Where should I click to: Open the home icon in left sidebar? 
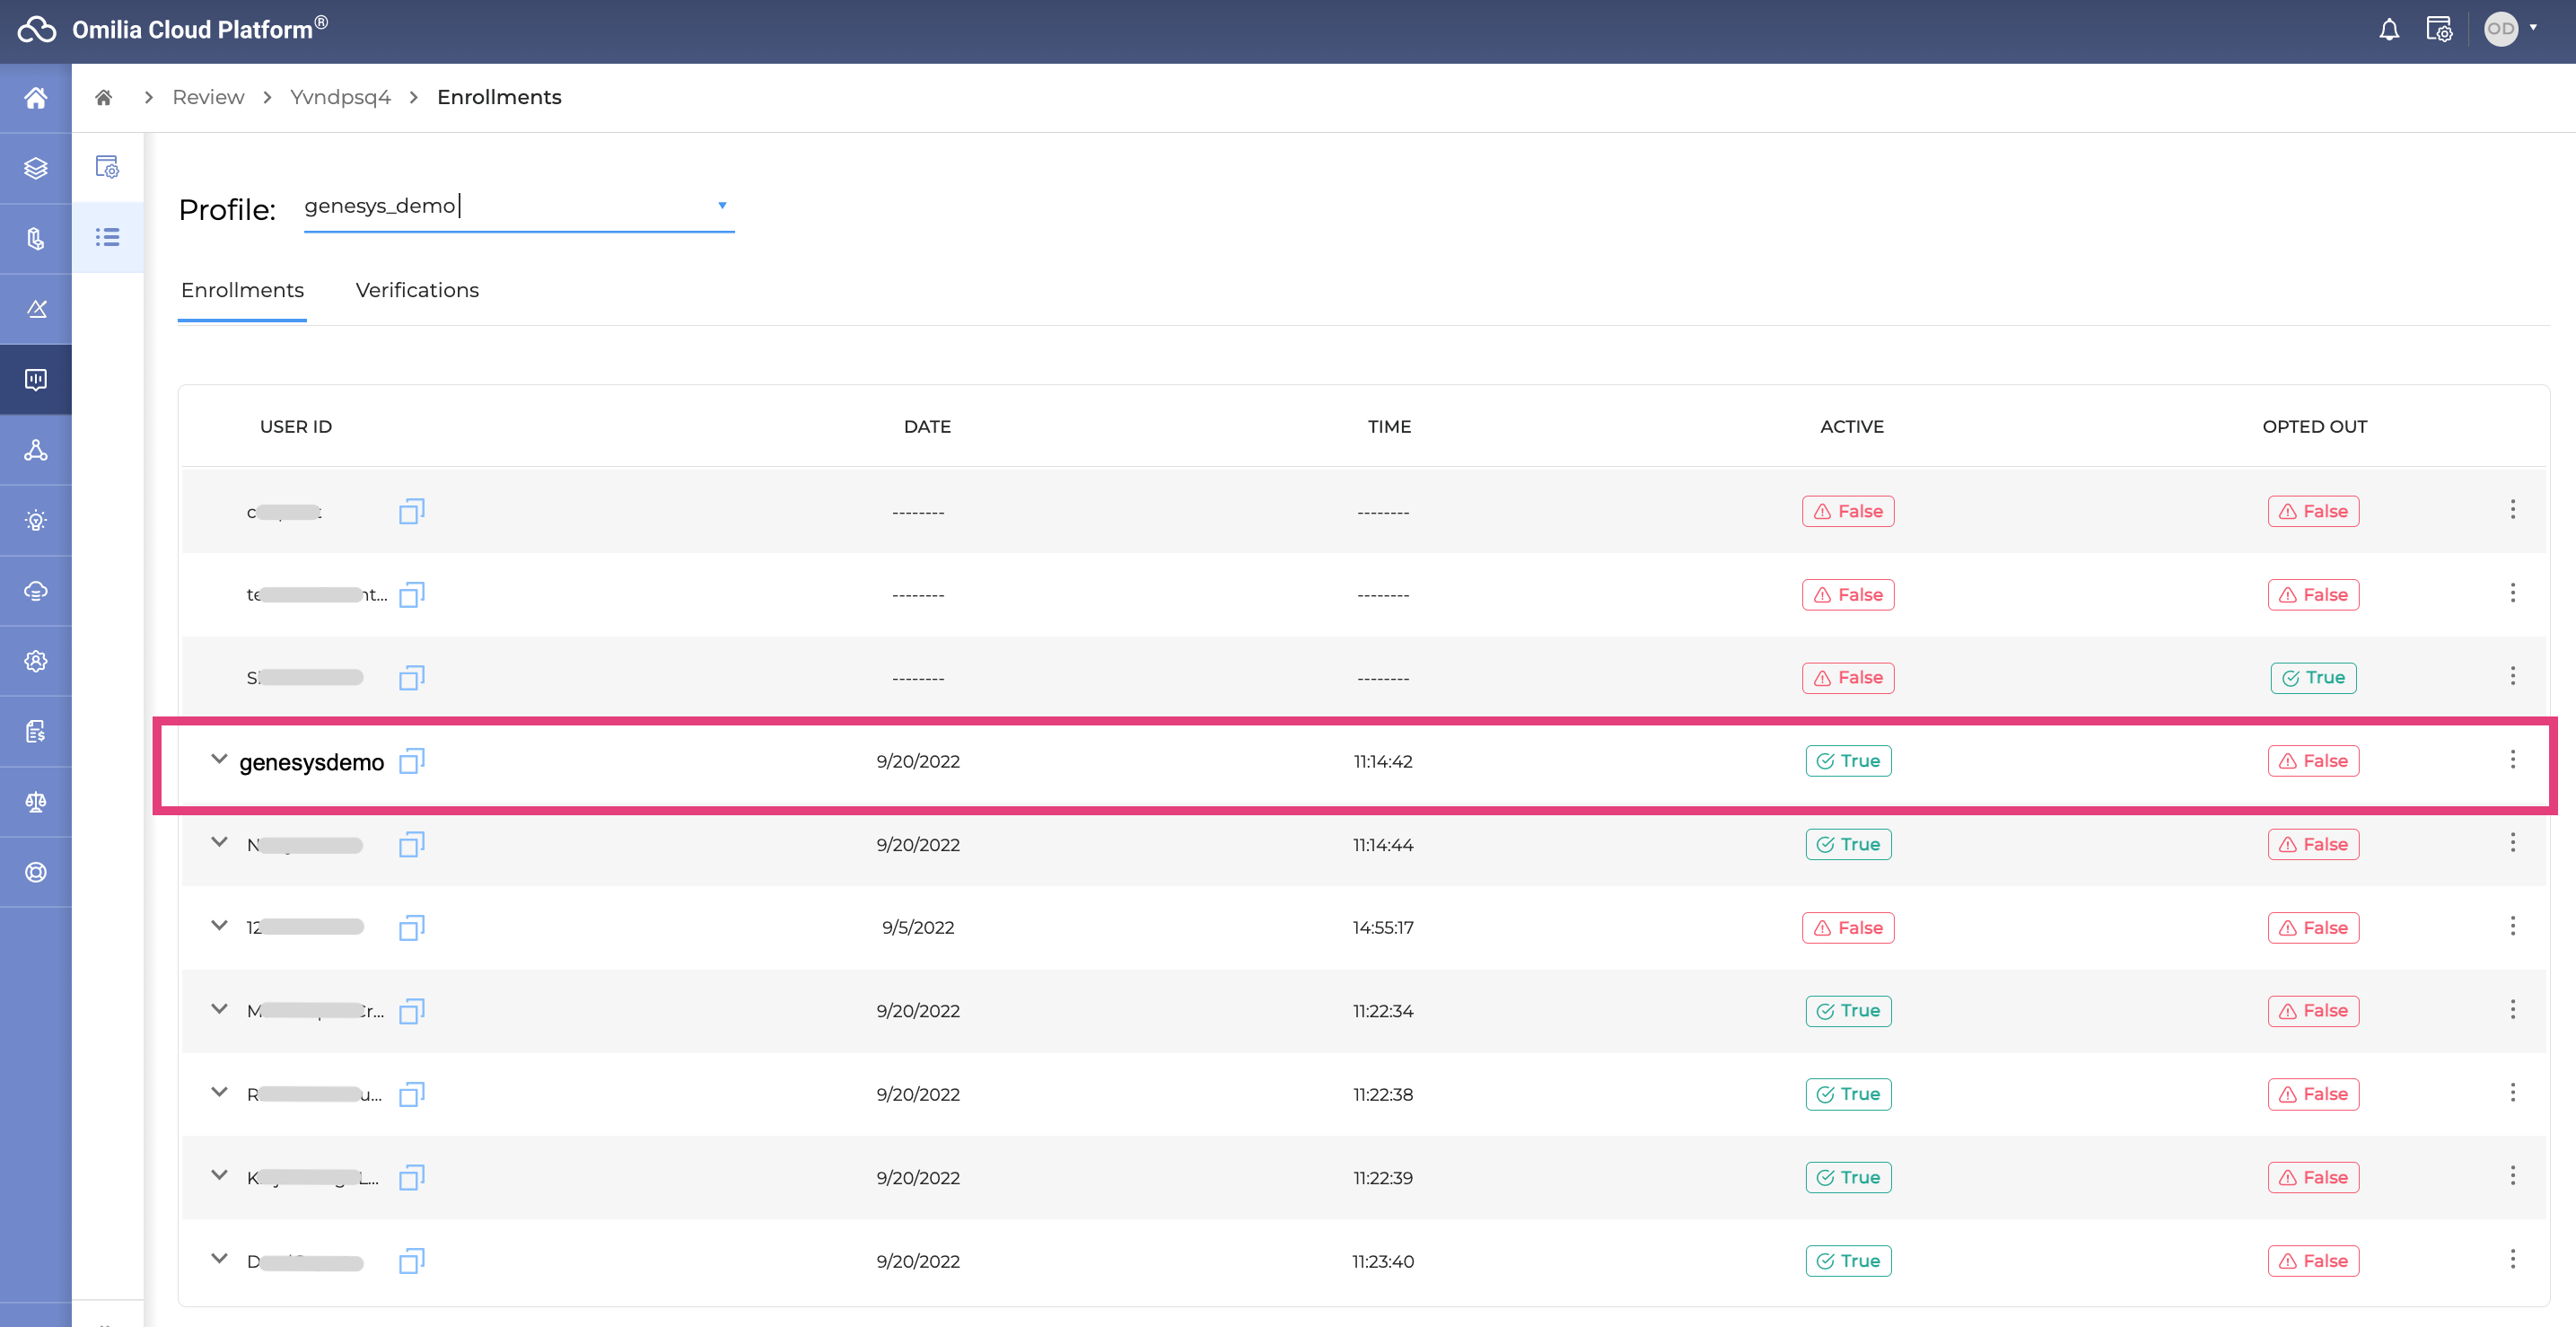click(36, 98)
